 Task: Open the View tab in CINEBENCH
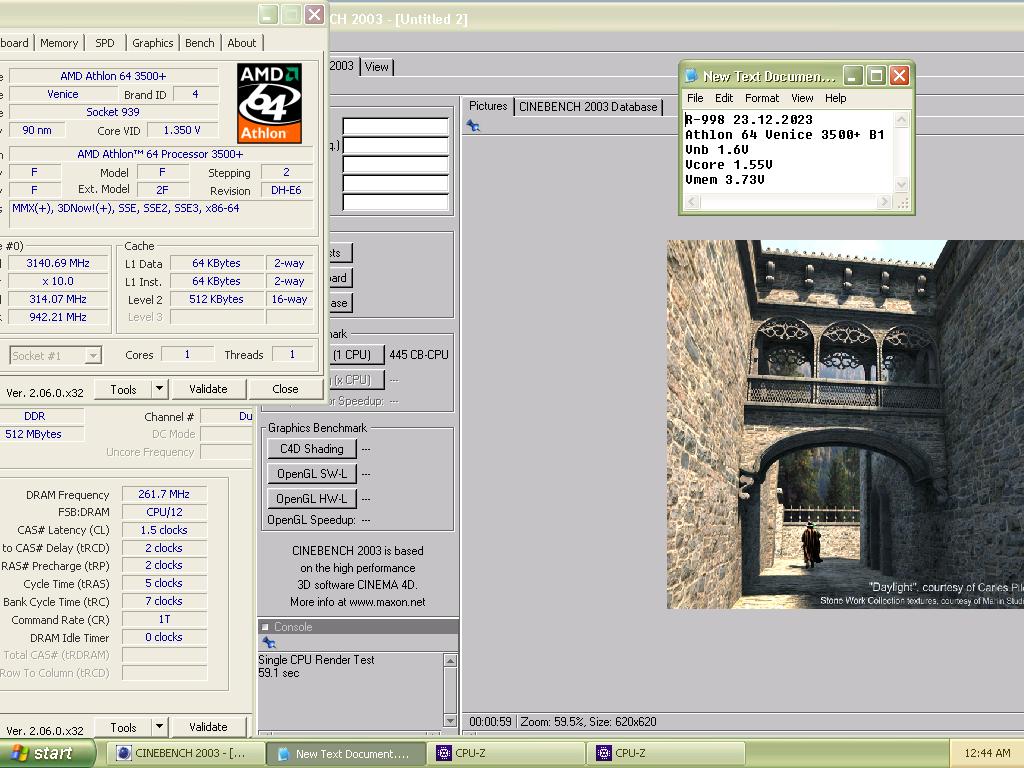pyautogui.click(x=377, y=67)
